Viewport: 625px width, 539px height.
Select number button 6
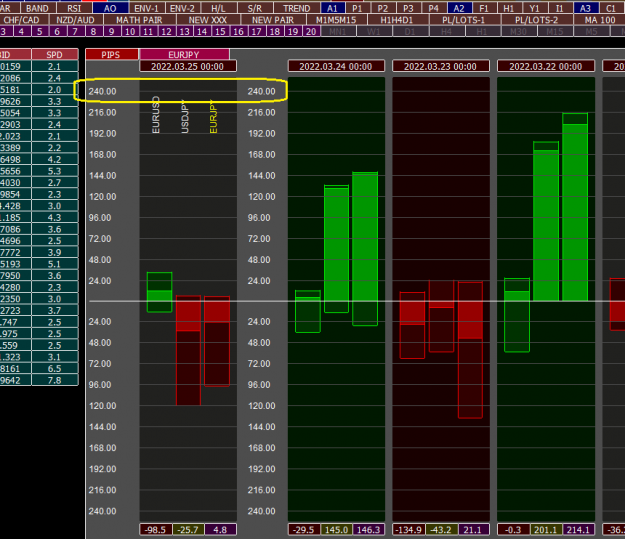coord(57,31)
